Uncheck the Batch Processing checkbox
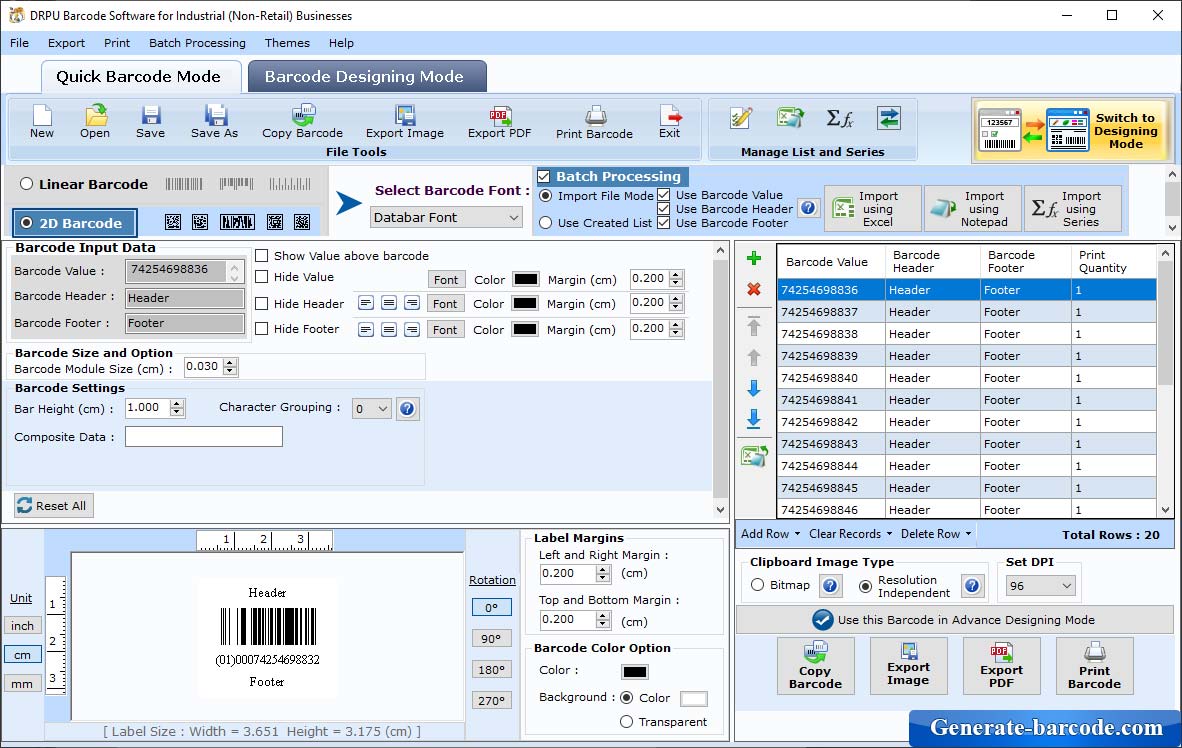The image size is (1182, 748). 544,176
